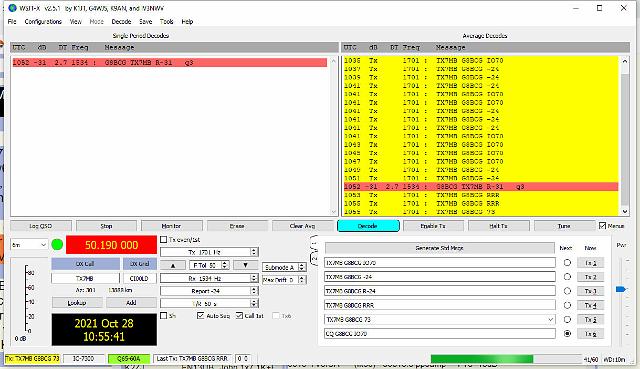The image size is (640, 369).
Task: Select the Next radio button for Tx 6
Action: (567, 333)
